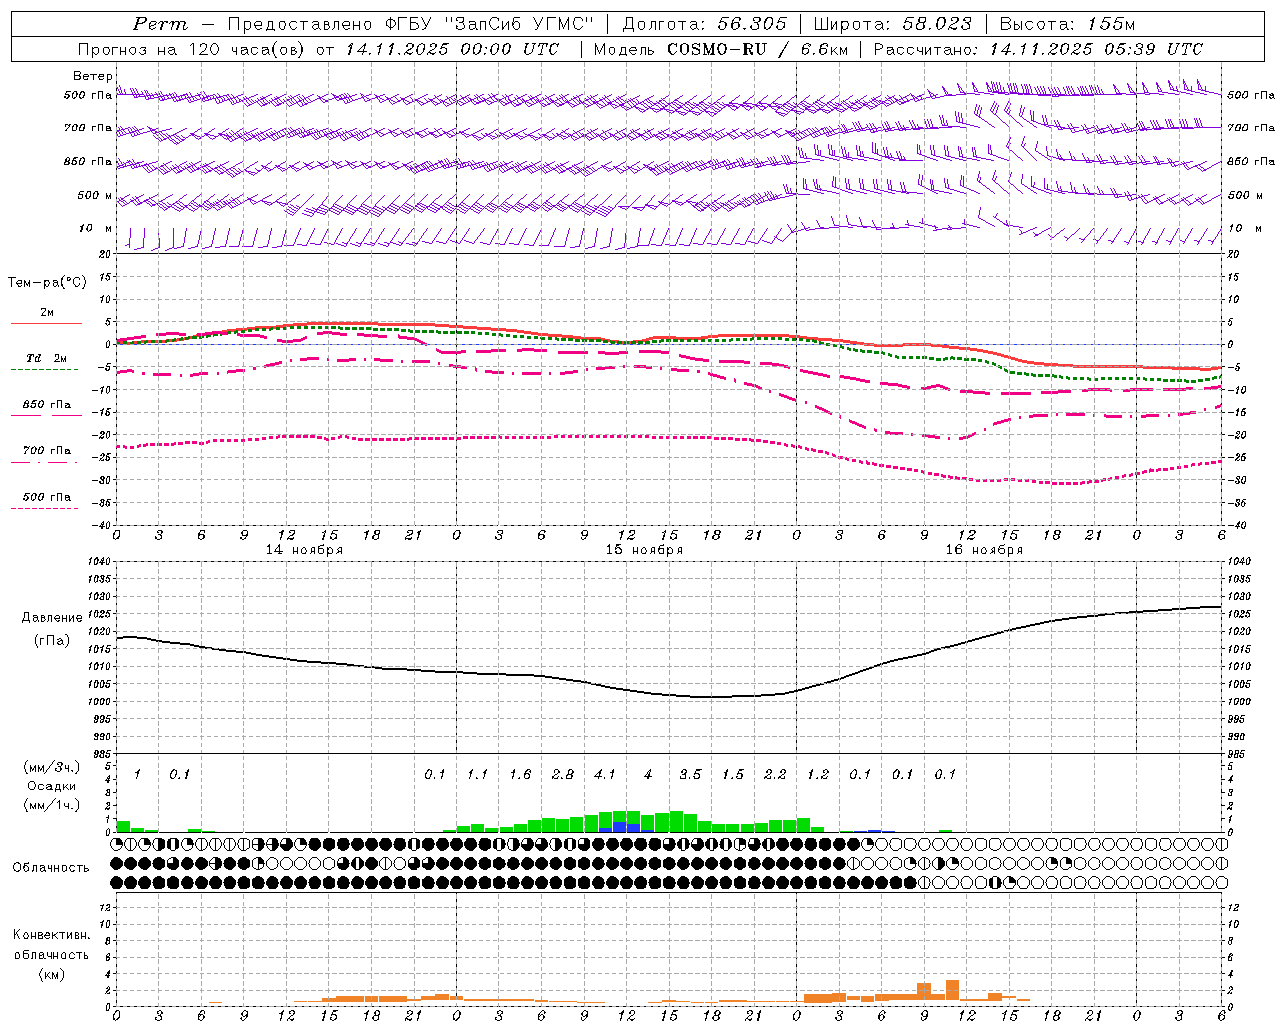The height and width of the screenshot is (1024, 1280).
Task: Click the "16 ноября" date label
Action: pos(984,550)
